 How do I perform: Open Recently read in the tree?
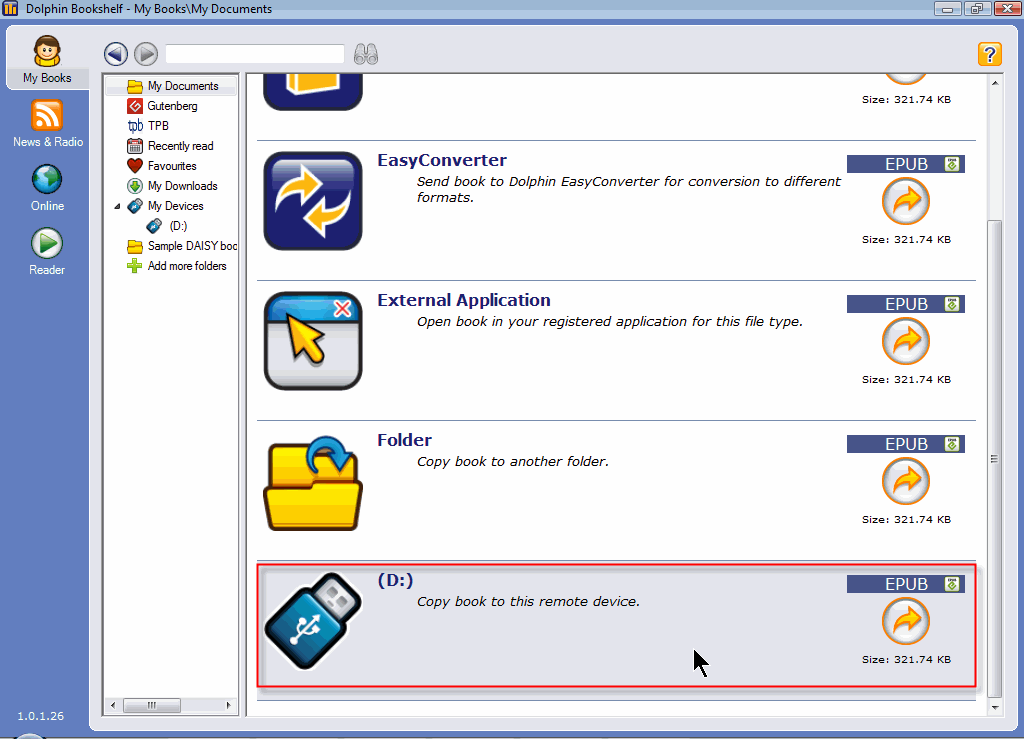(x=180, y=146)
